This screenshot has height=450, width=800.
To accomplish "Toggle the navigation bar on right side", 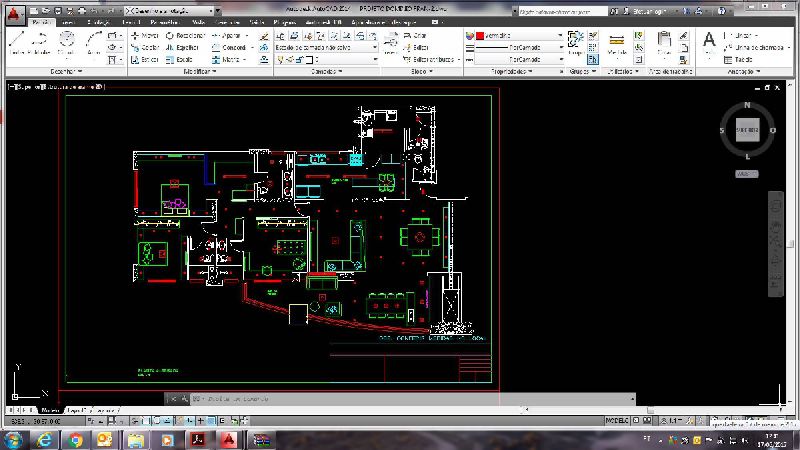I will (x=775, y=243).
